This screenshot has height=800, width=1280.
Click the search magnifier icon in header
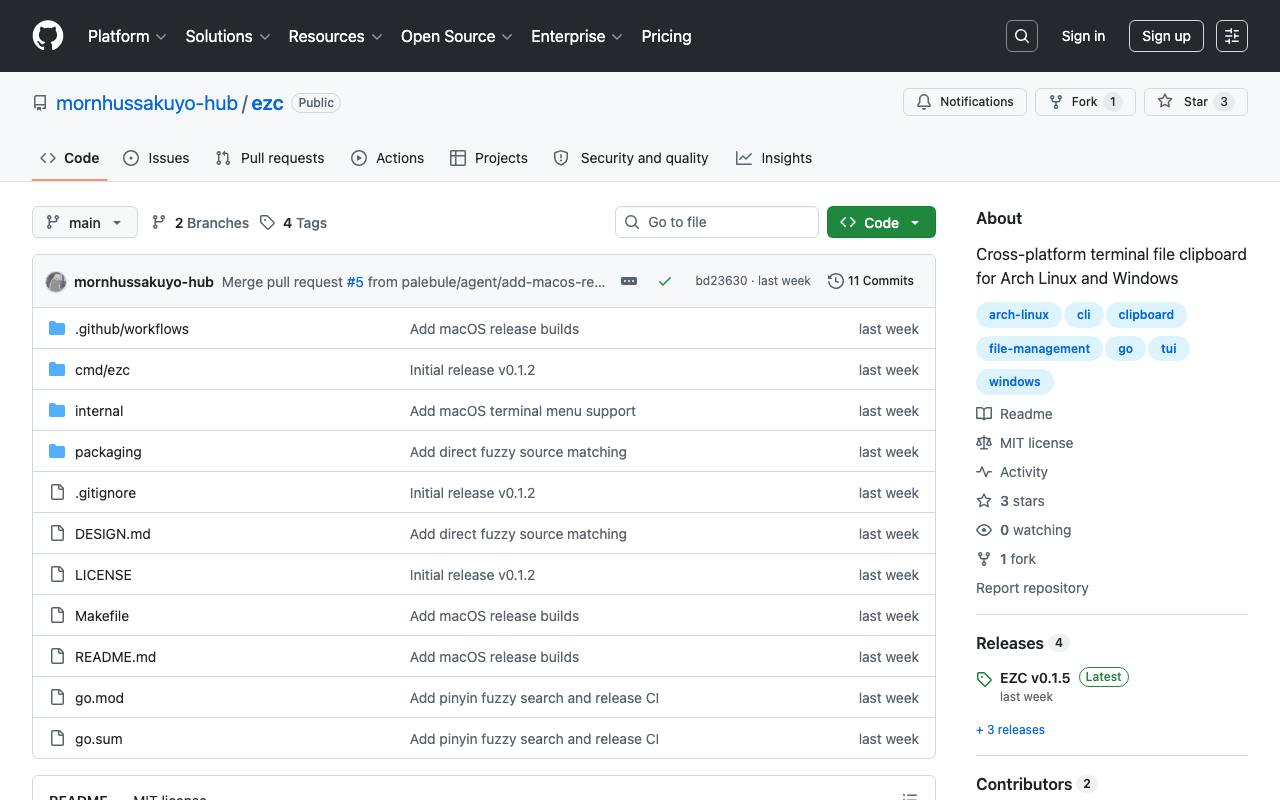pos(1022,36)
